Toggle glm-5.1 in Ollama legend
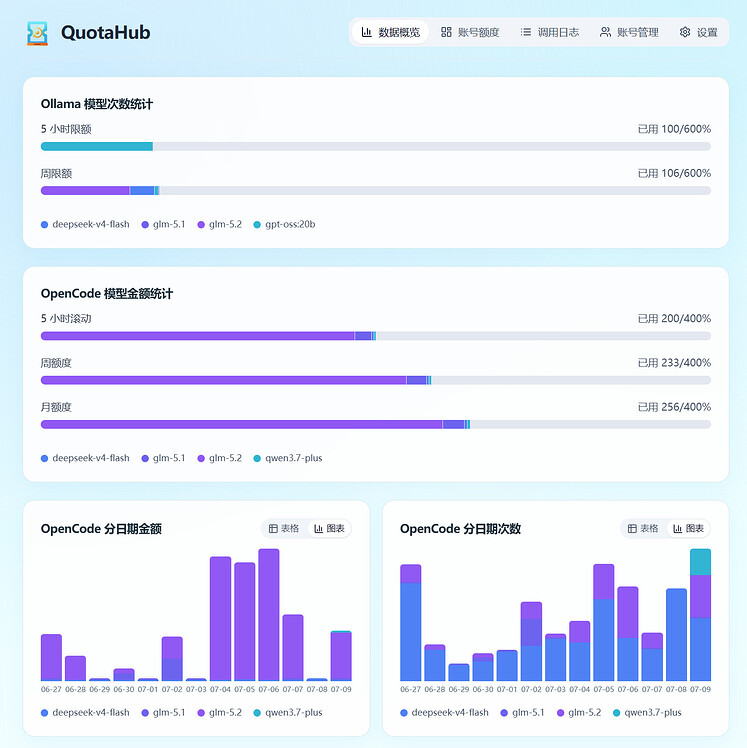 point(164,224)
